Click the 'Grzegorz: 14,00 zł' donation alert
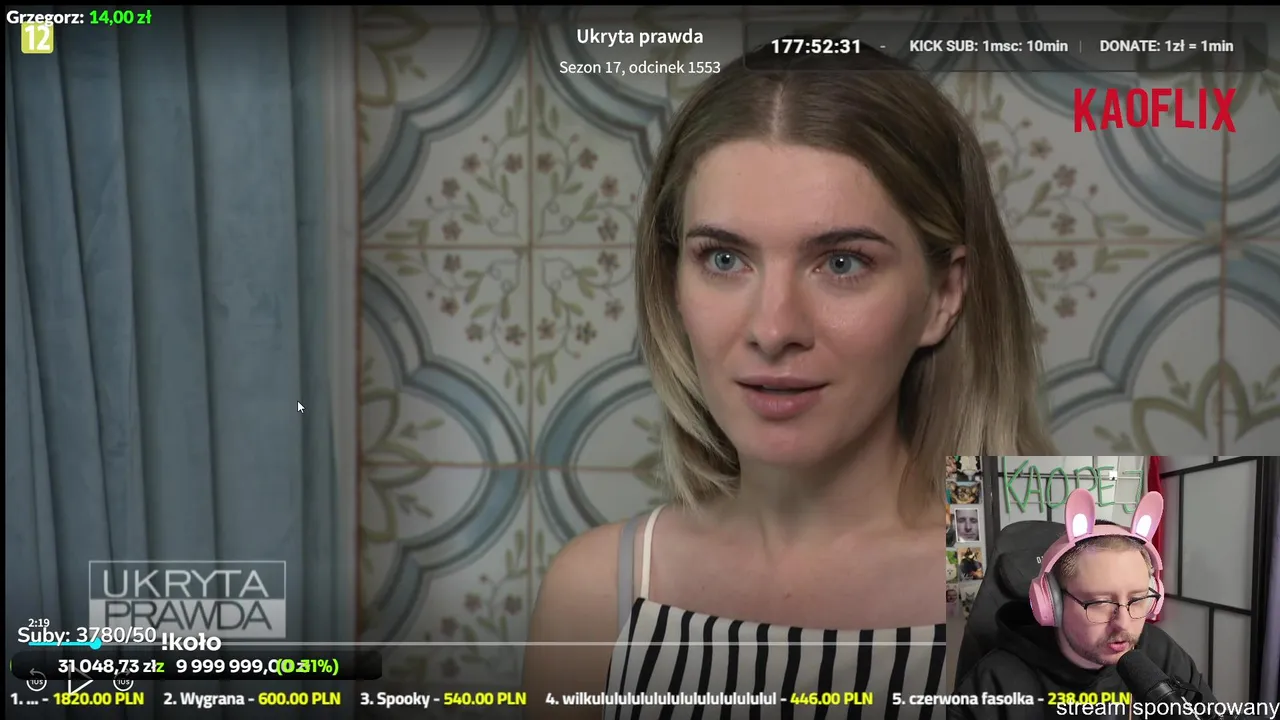The width and height of the screenshot is (1280, 720). [79, 17]
